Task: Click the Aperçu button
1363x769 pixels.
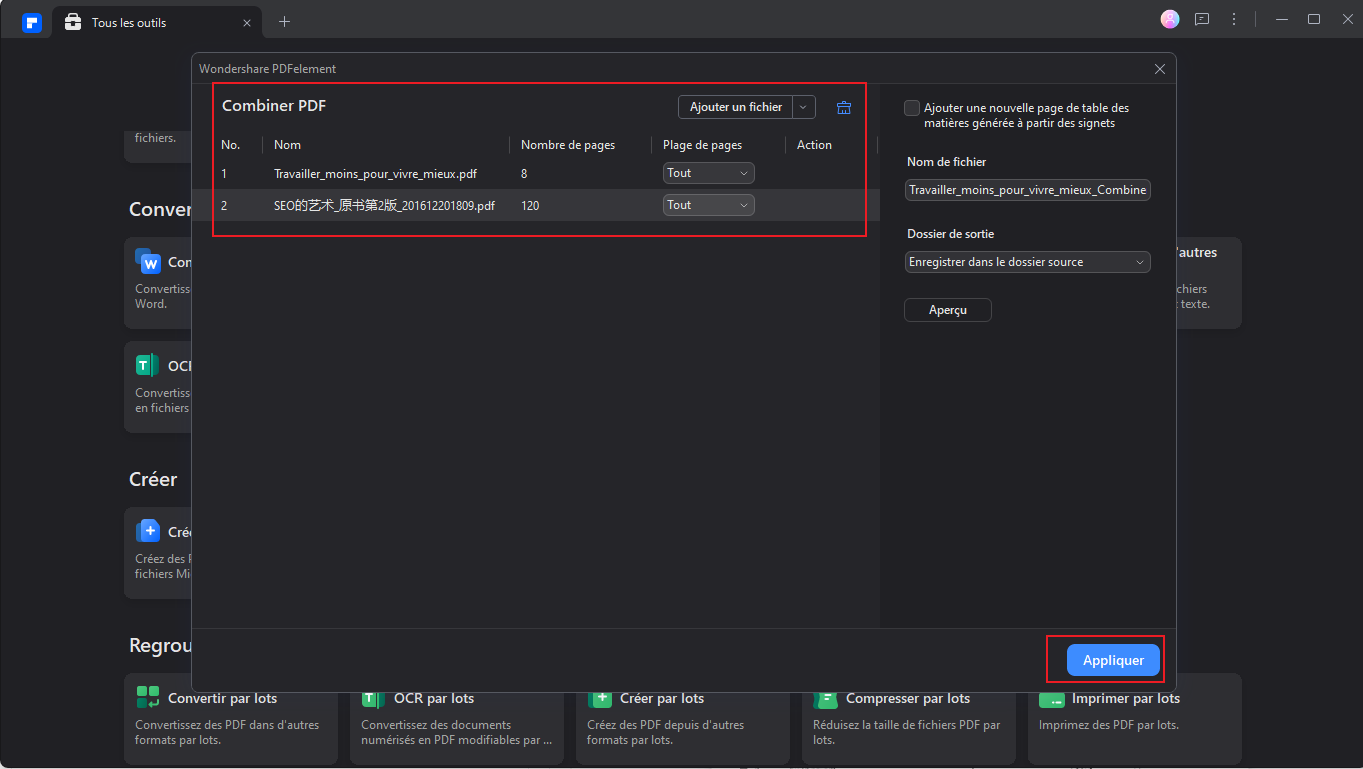Action: coord(948,310)
